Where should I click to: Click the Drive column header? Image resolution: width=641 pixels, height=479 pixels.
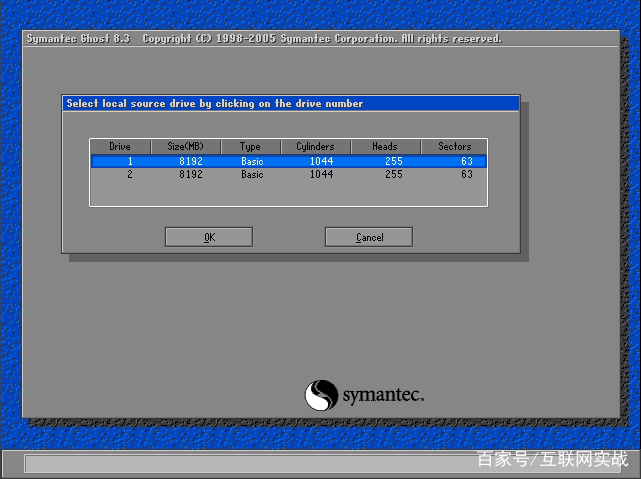click(x=120, y=146)
